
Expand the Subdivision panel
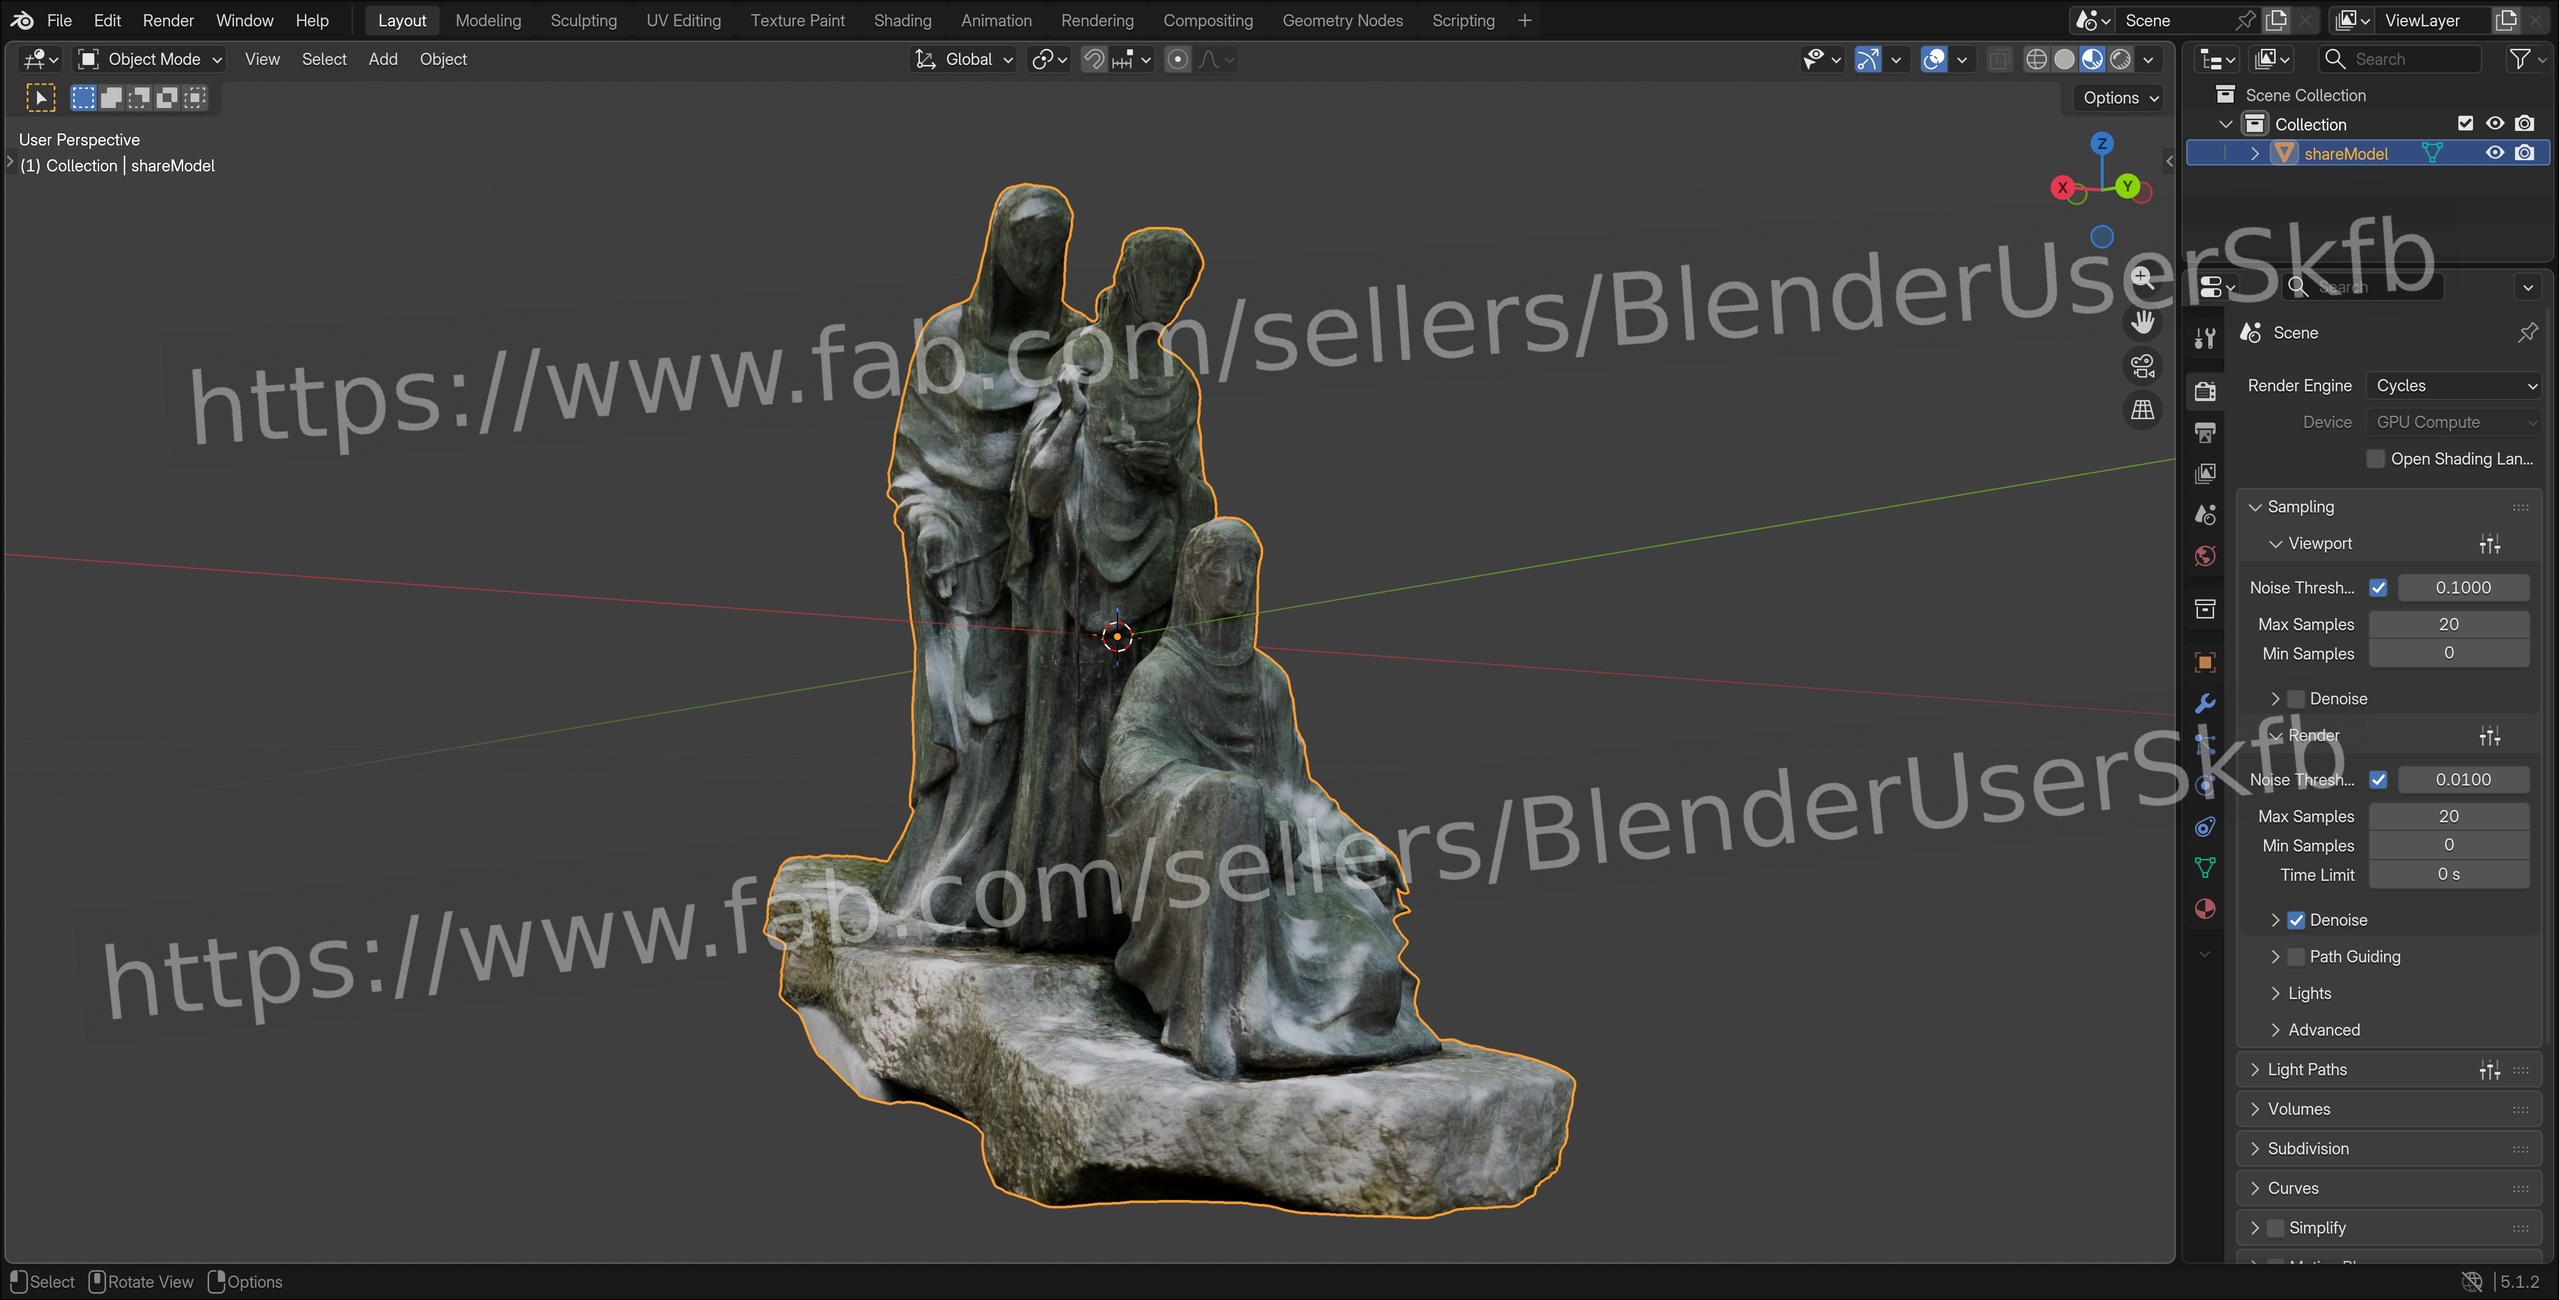click(2255, 1149)
